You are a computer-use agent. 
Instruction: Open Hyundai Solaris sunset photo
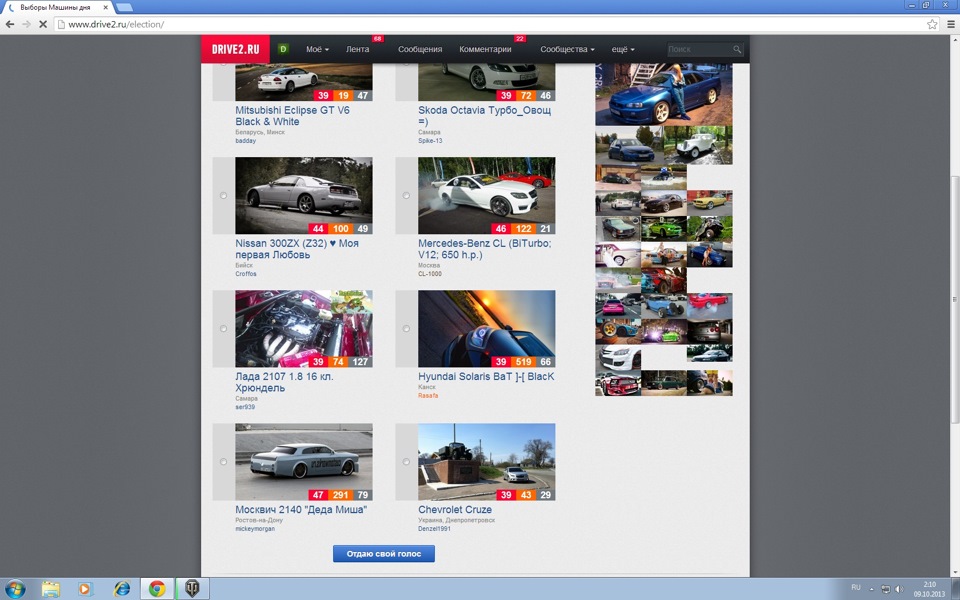click(487, 329)
